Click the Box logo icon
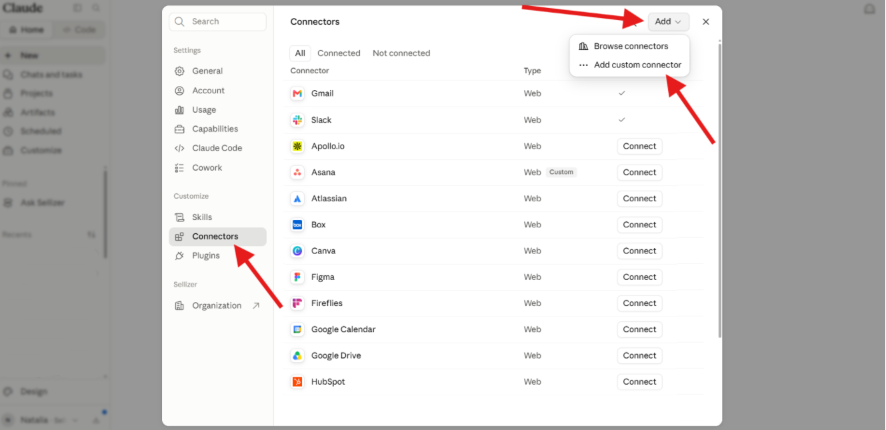 pyautogui.click(x=297, y=225)
